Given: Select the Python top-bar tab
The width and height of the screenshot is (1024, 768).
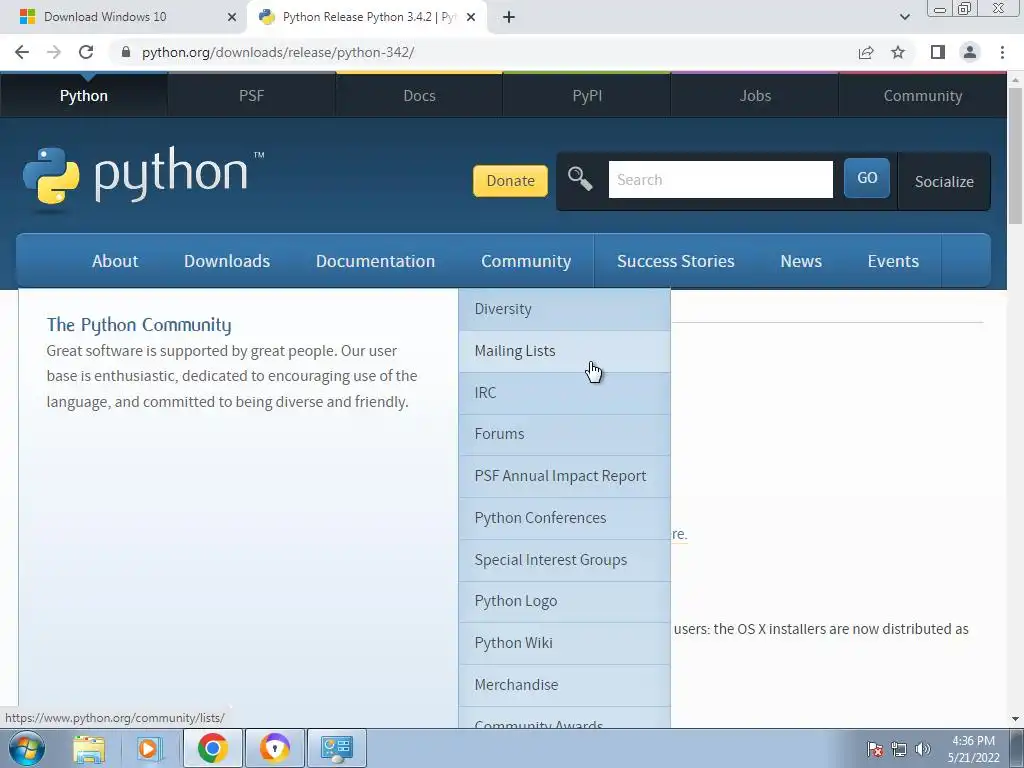Looking at the screenshot, I should tap(84, 96).
